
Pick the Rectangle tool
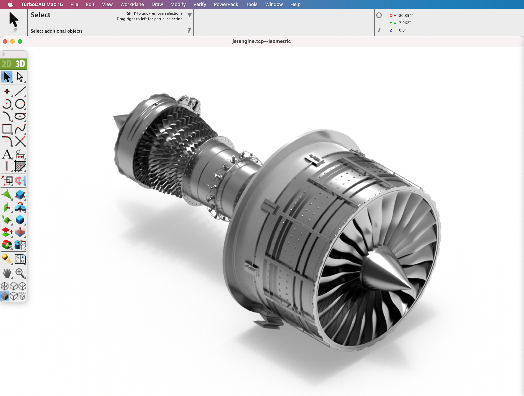[x=7, y=129]
